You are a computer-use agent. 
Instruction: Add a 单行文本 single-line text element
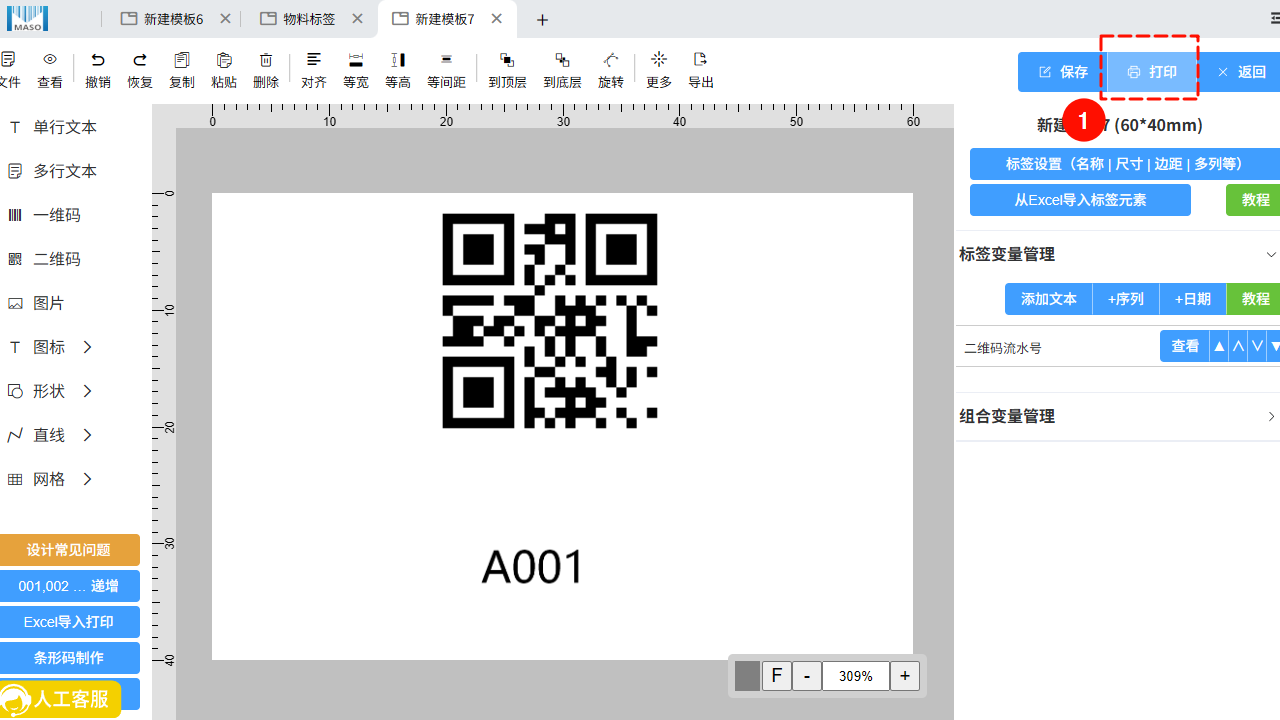coord(52,127)
